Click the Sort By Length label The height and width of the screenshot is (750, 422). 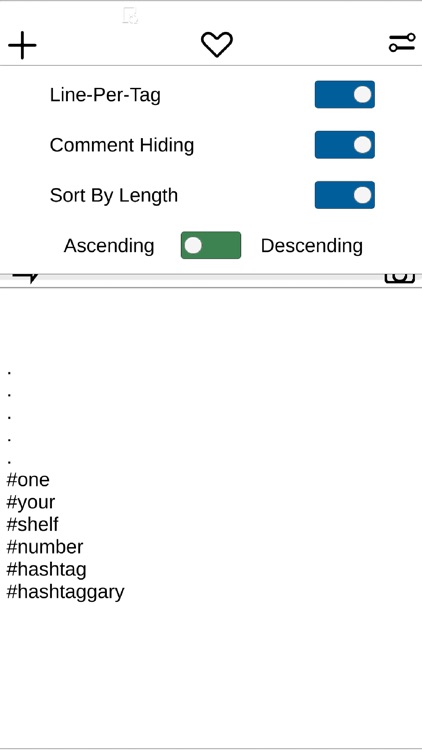click(114, 196)
